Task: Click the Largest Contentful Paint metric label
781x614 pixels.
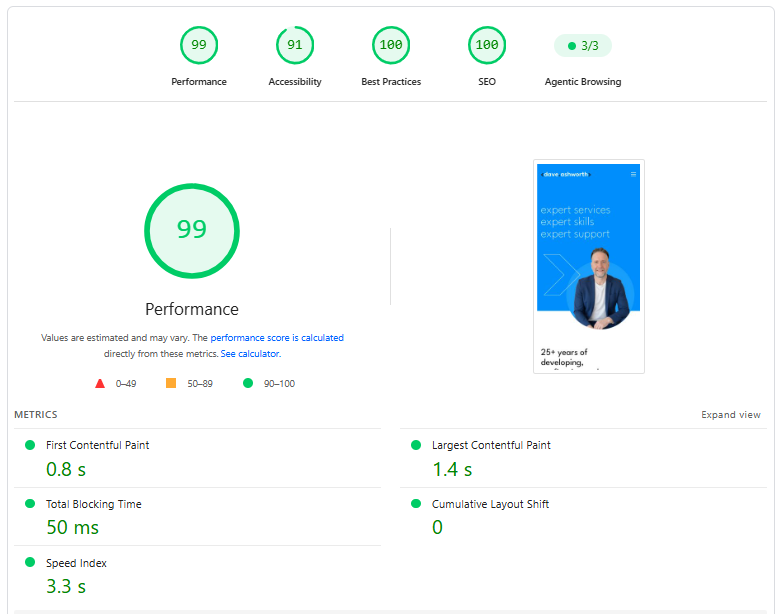Action: point(491,445)
